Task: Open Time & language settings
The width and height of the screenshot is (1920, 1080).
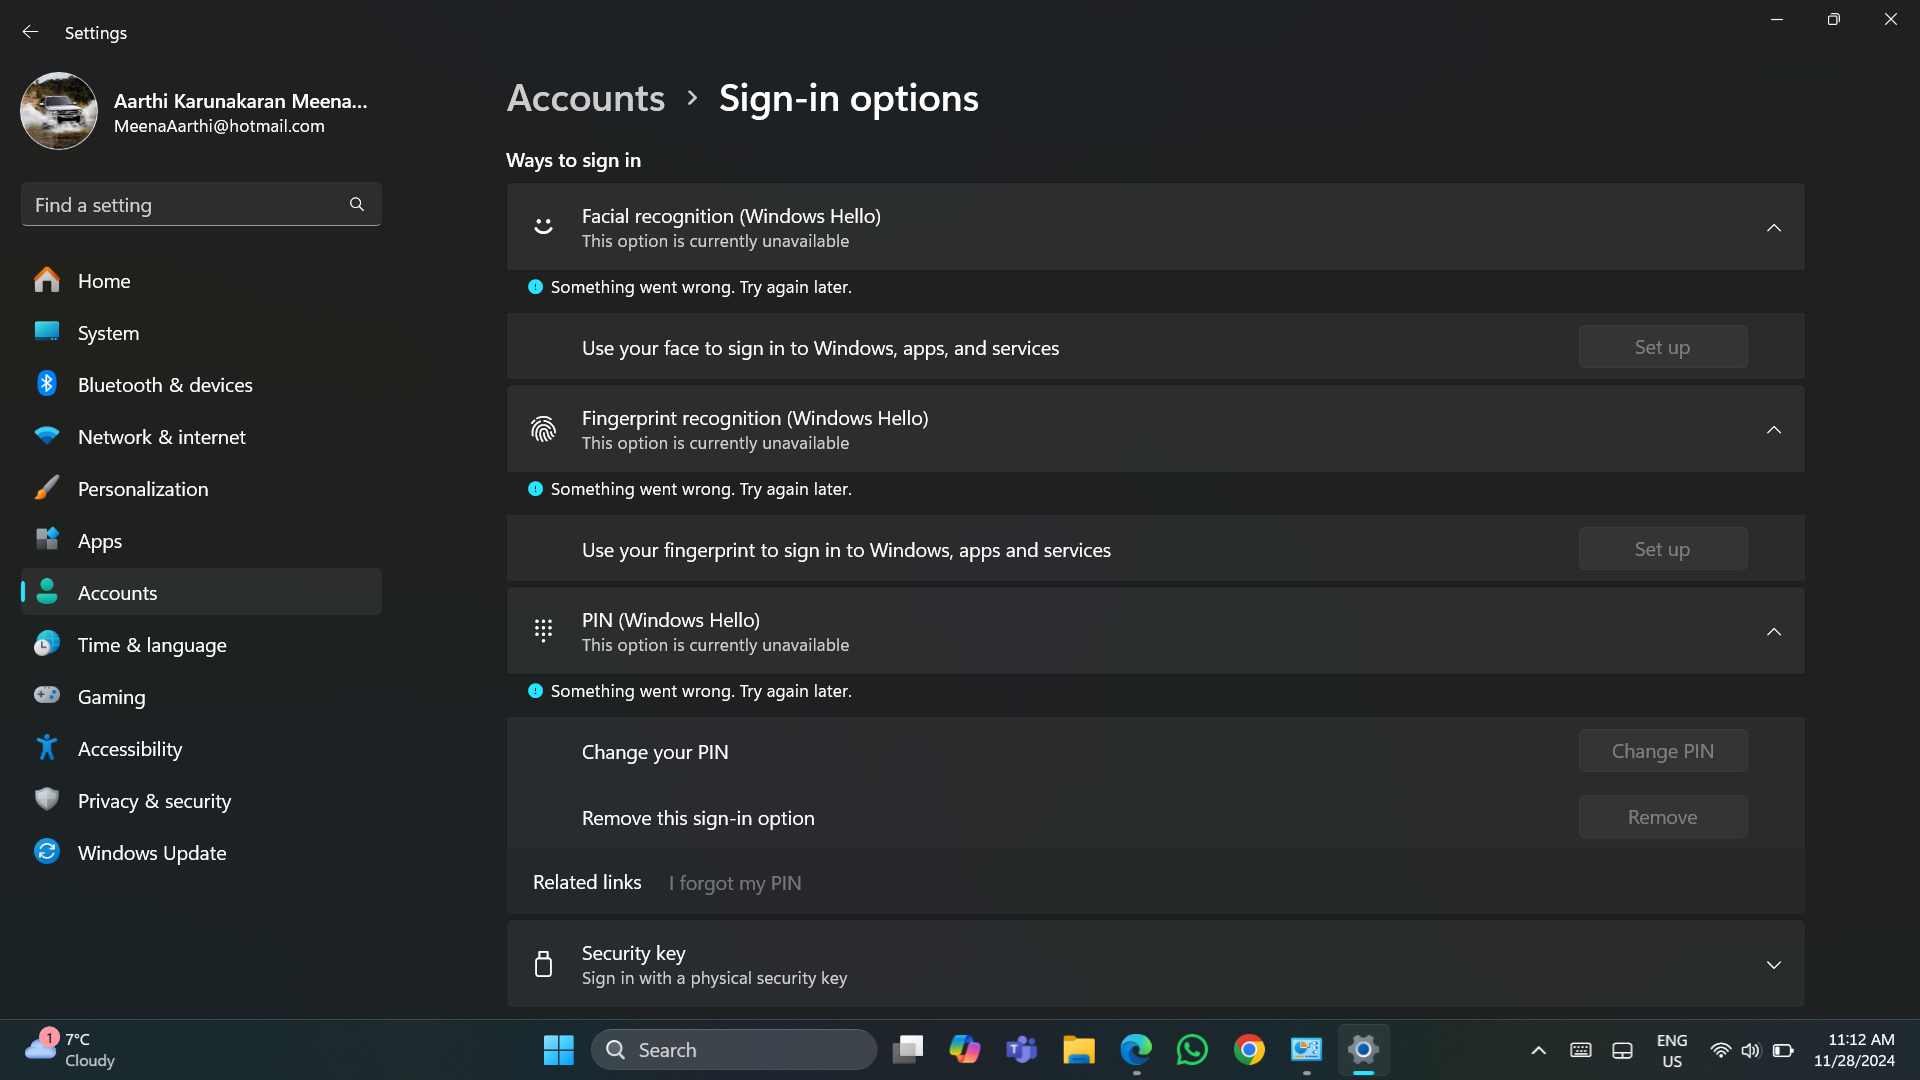Action: [x=201, y=645]
